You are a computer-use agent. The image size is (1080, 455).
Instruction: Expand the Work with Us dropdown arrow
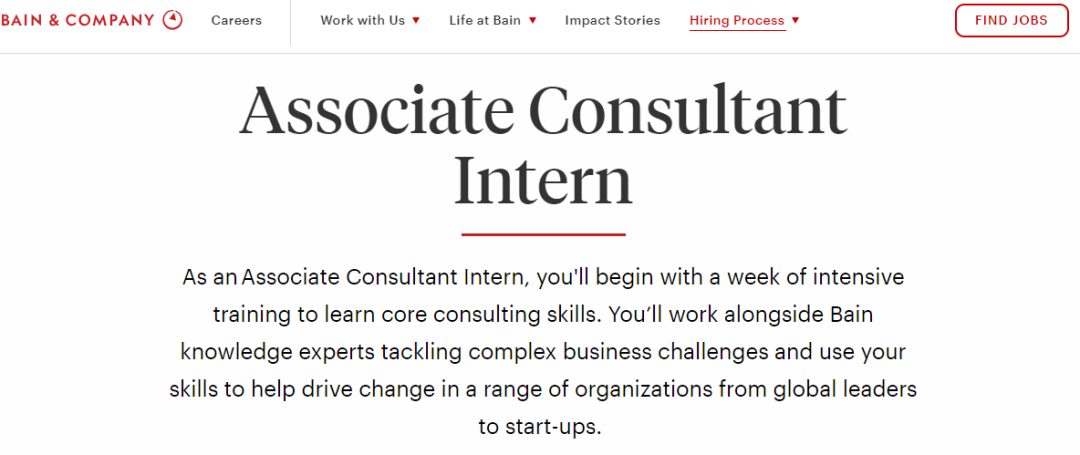[416, 21]
